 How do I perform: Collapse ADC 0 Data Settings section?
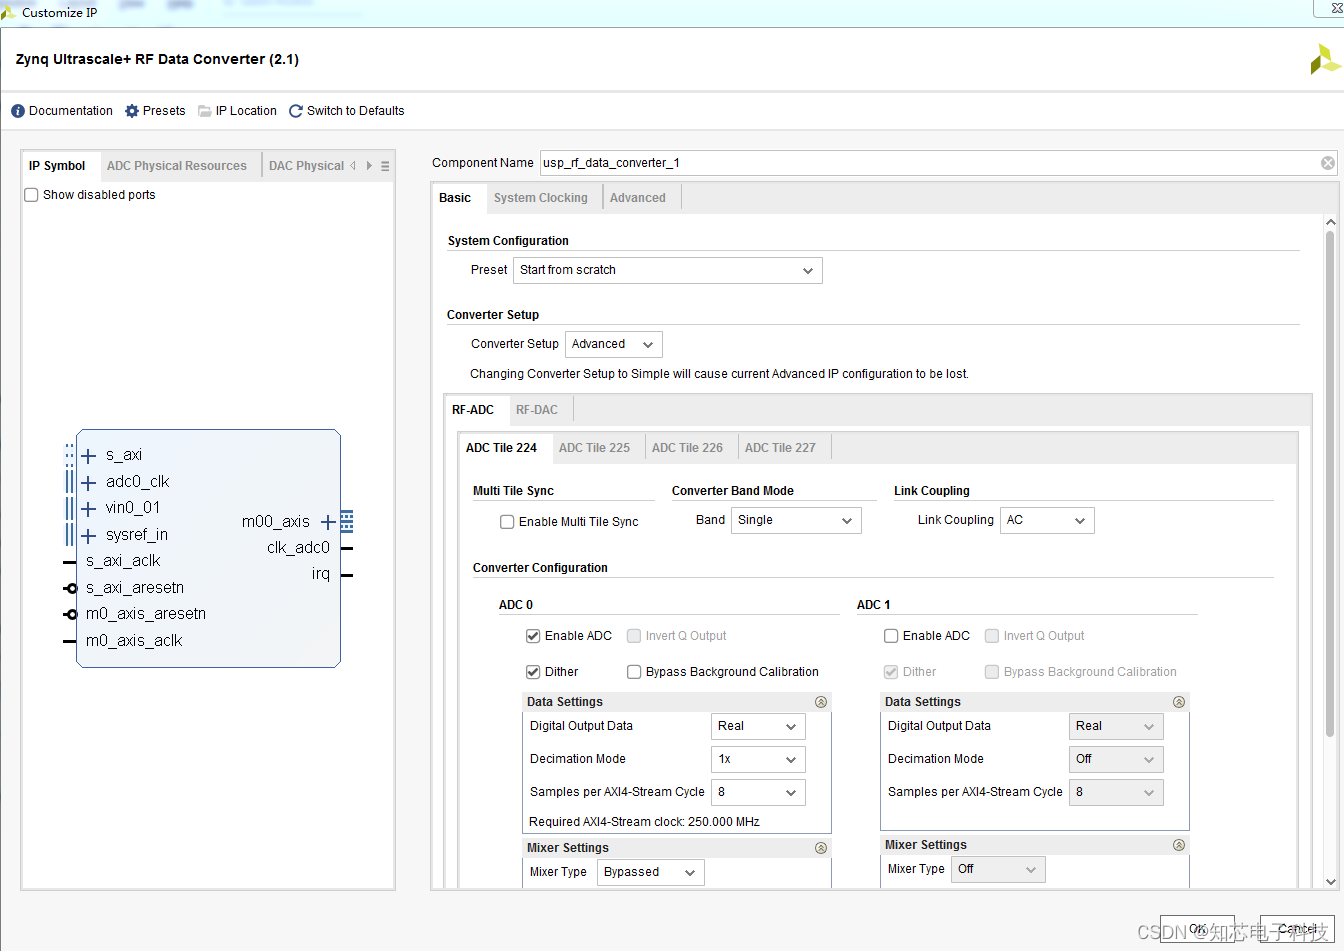click(x=821, y=702)
